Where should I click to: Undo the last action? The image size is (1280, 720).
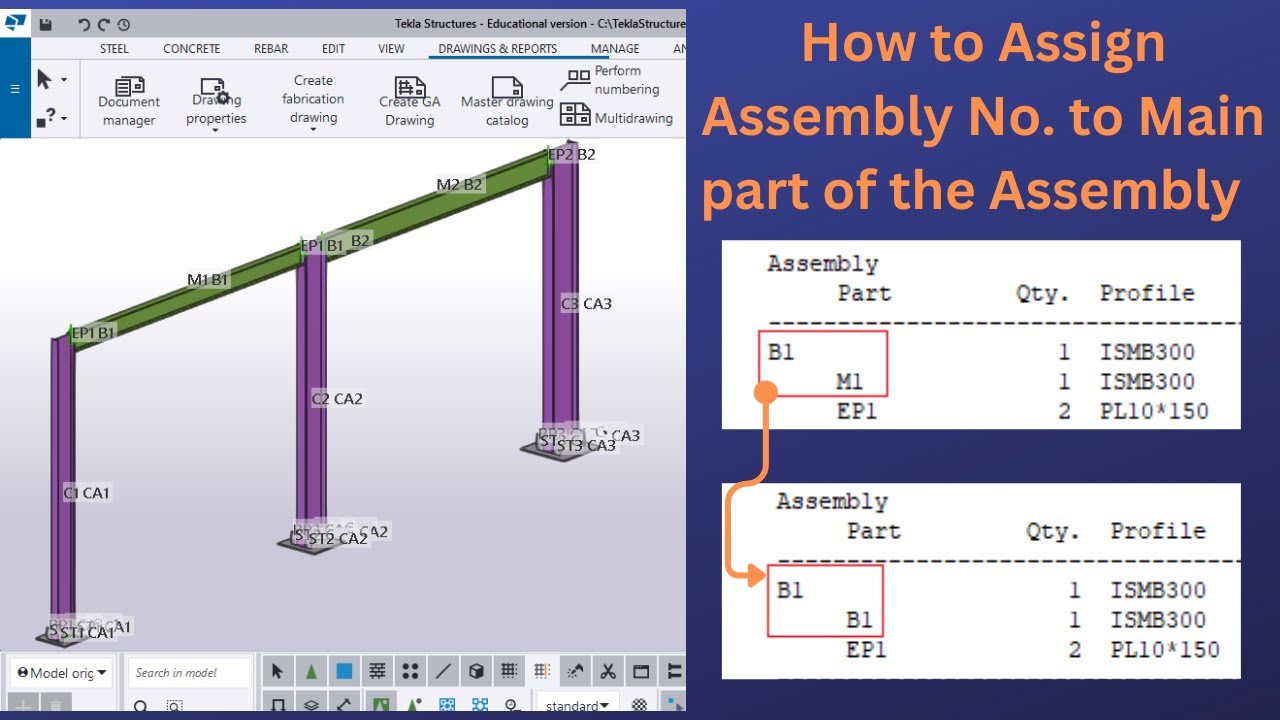tap(84, 24)
